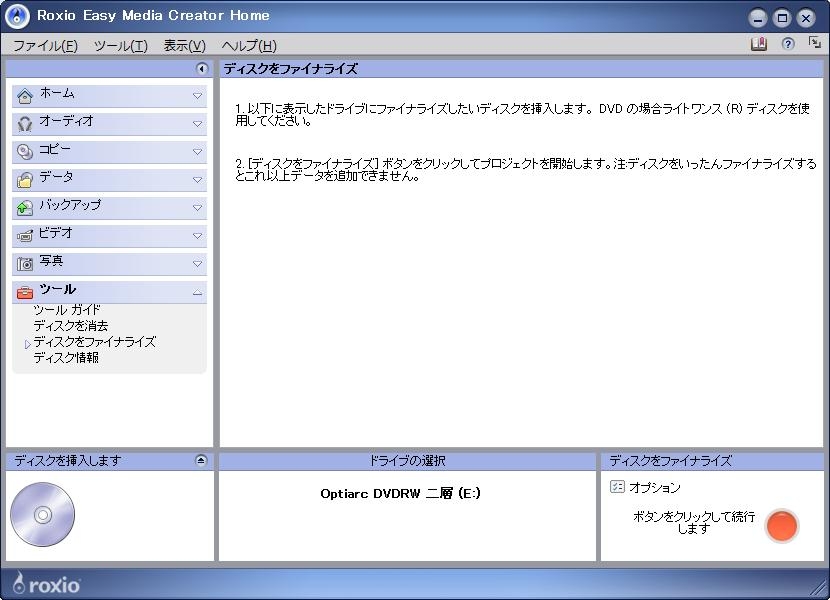Expand the バックアップ category chevron

point(197,208)
